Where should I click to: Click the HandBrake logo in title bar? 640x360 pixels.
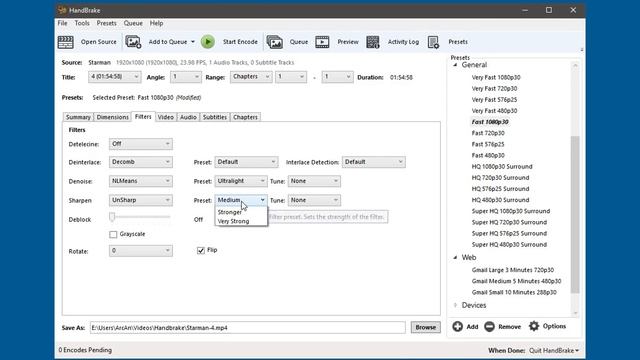[x=62, y=10]
